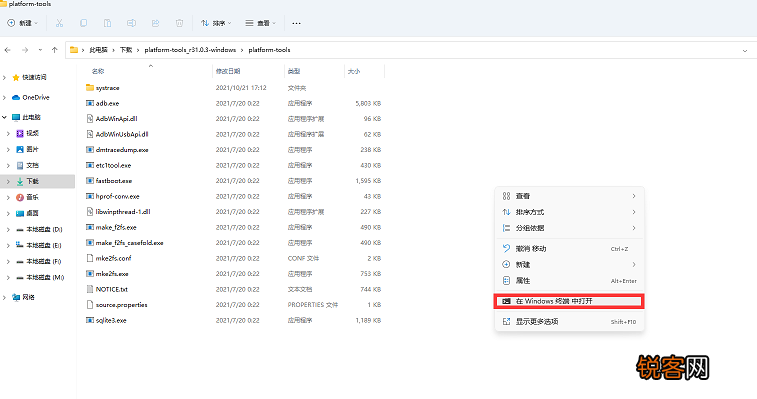This screenshot has height=399, width=757.
Task: Select the mke2fs.conf file
Action: coord(109,258)
